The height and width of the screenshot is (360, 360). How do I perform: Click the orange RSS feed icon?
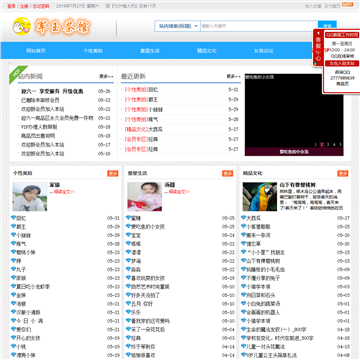pyautogui.click(x=347, y=5)
